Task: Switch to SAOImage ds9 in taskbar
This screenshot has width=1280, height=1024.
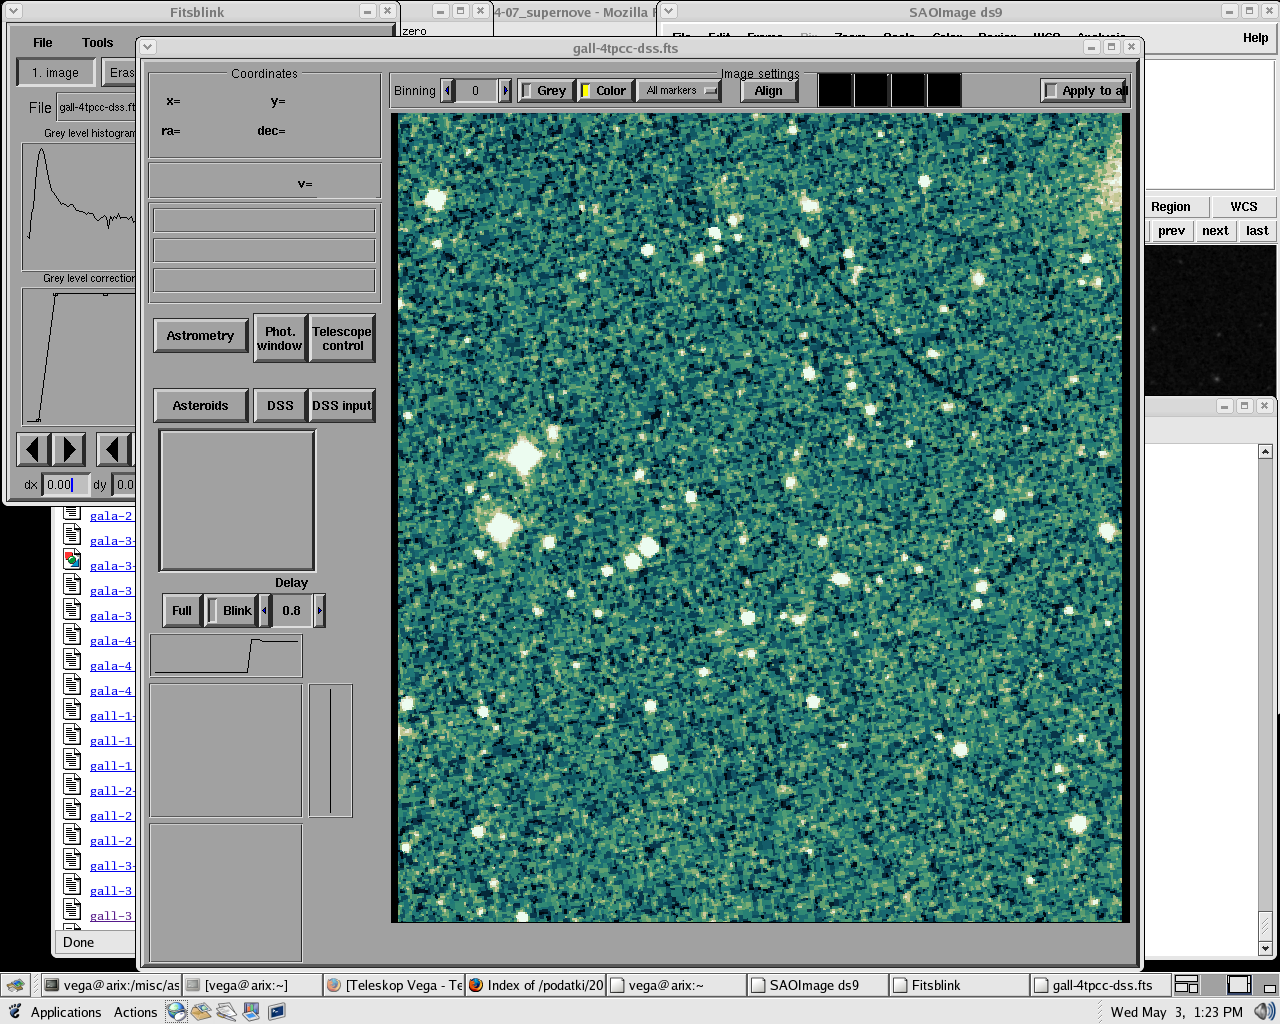Action: pos(818,985)
